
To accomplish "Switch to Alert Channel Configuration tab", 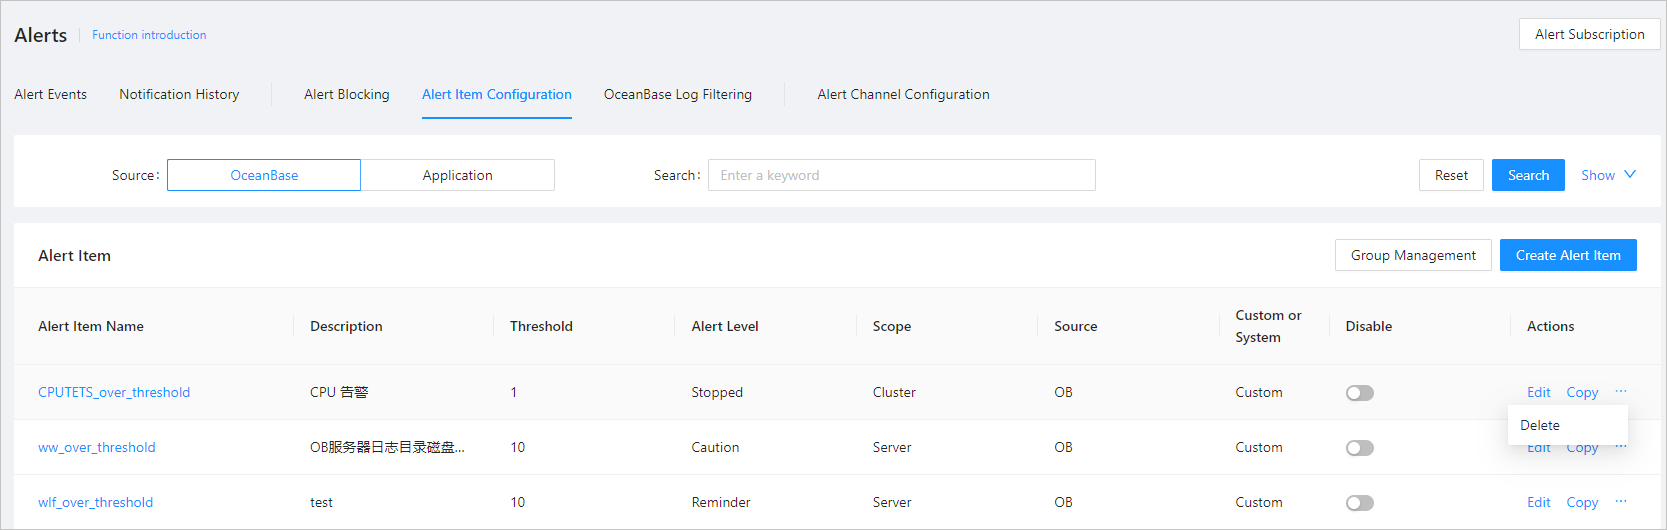I will 903,94.
